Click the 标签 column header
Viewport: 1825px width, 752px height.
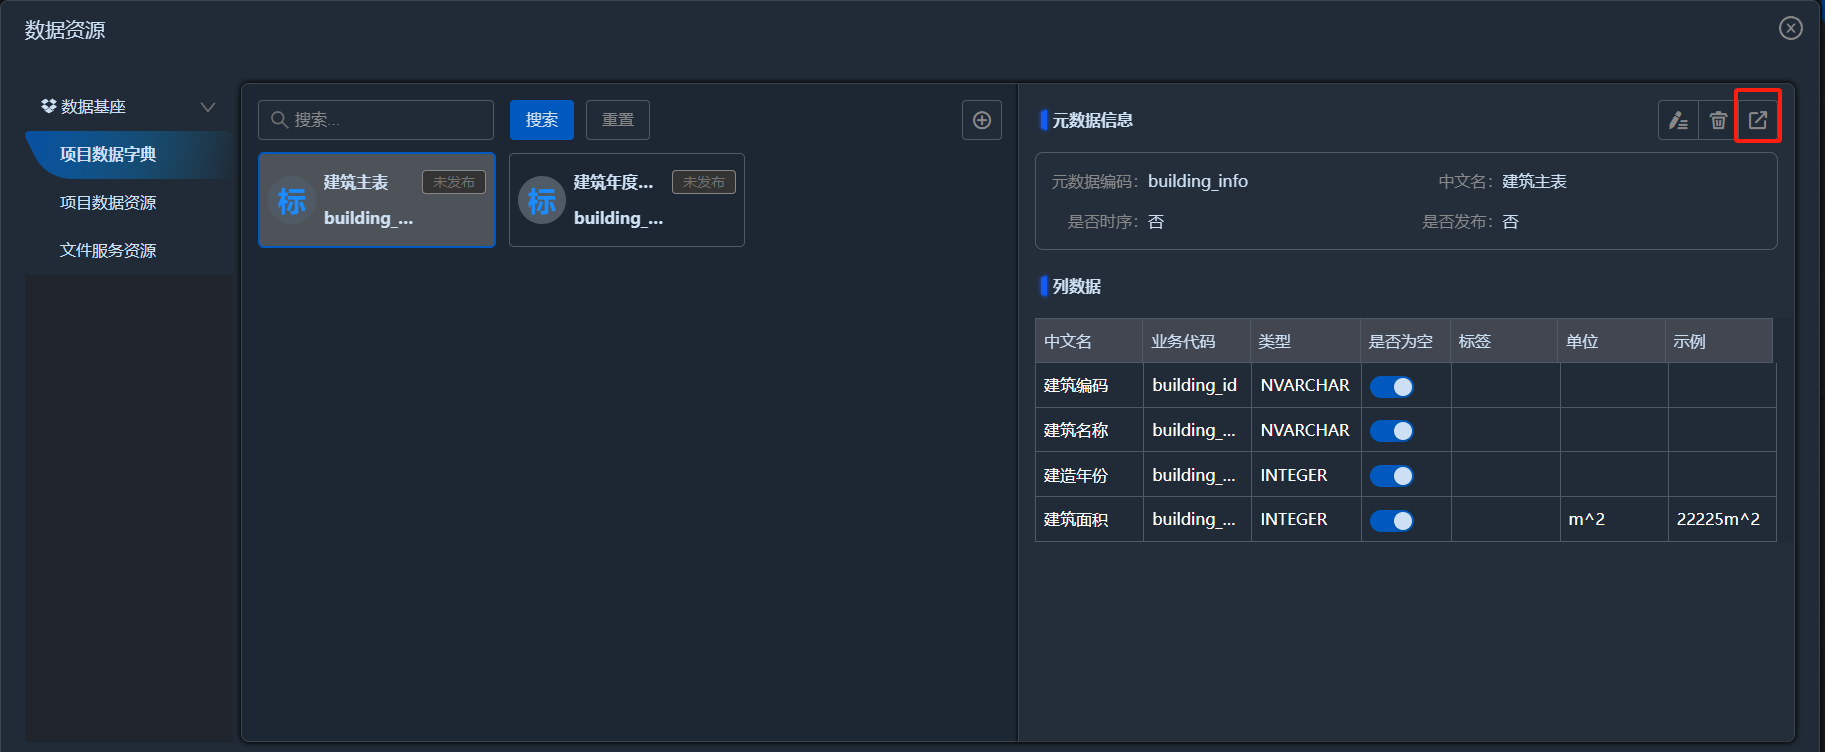[x=1504, y=341]
